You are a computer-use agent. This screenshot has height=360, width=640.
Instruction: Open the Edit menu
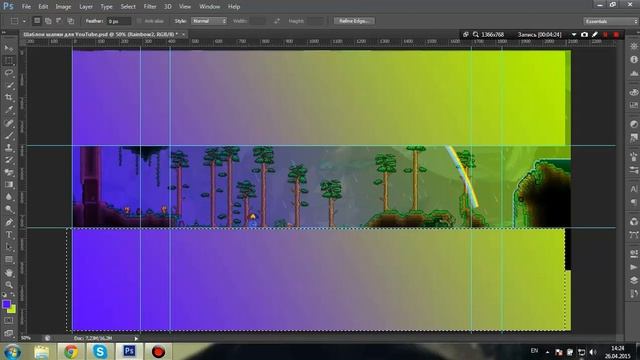click(43, 7)
